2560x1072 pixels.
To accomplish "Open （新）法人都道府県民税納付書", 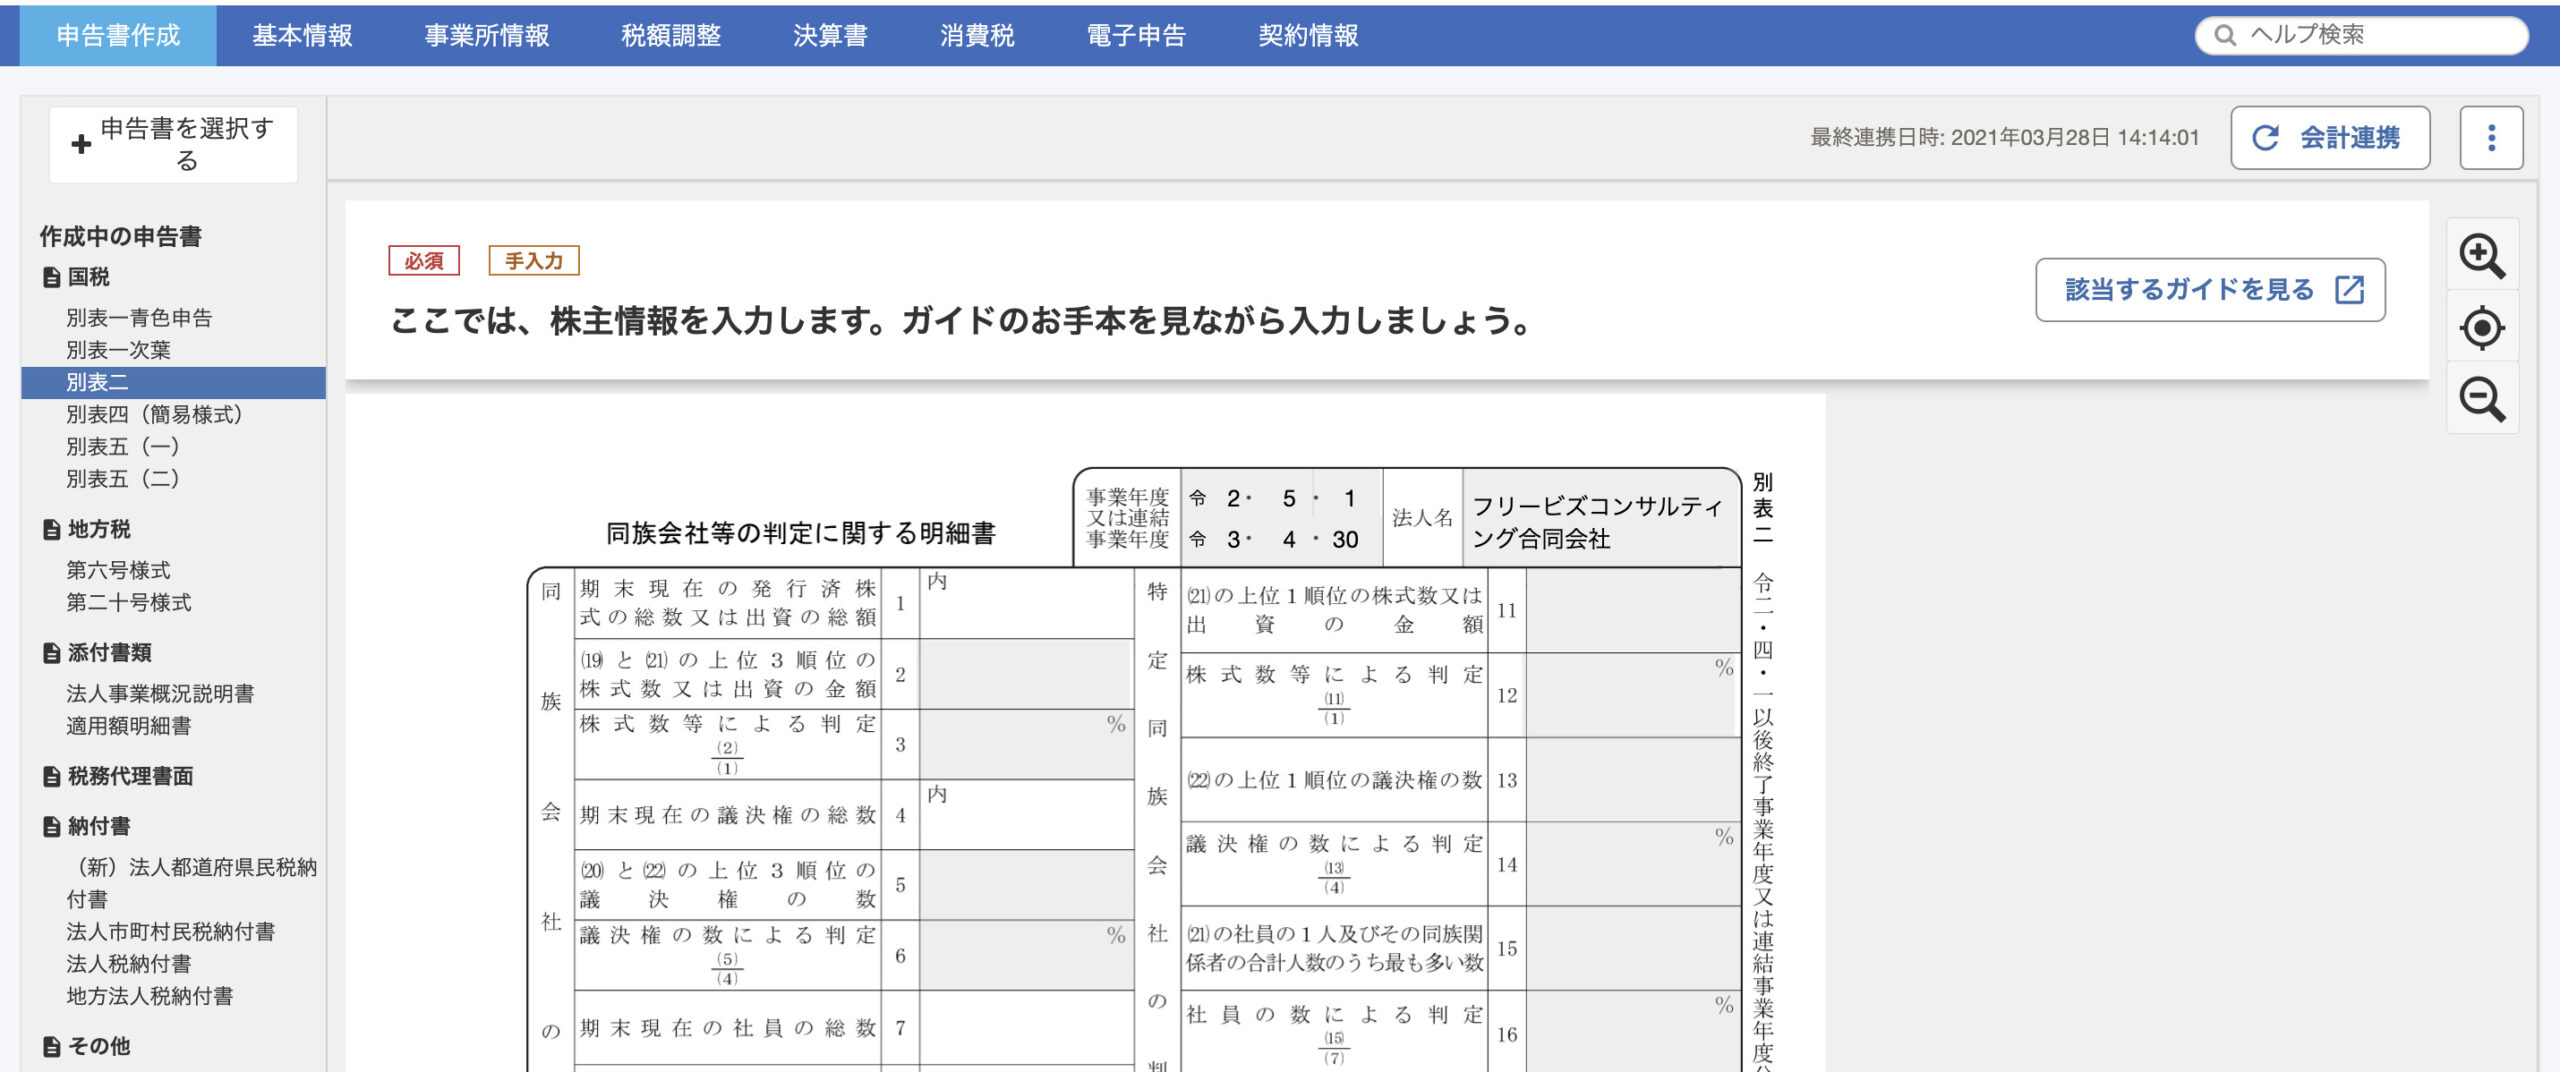I will click(x=192, y=883).
